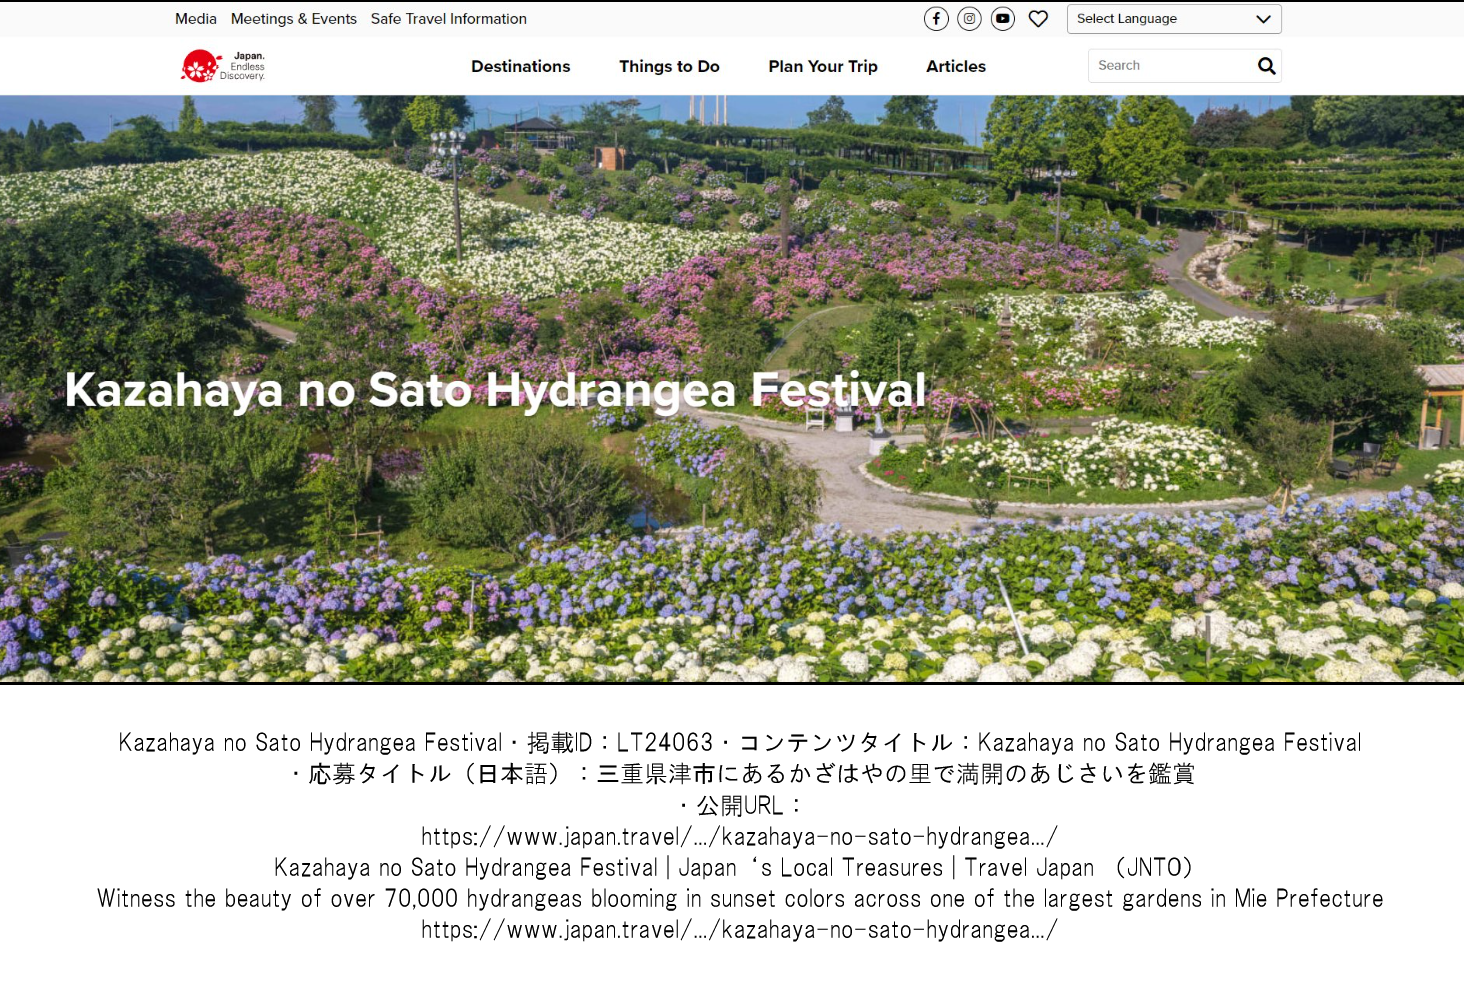
Task: Click the Japan Endless Discovery logo
Action: pos(222,65)
